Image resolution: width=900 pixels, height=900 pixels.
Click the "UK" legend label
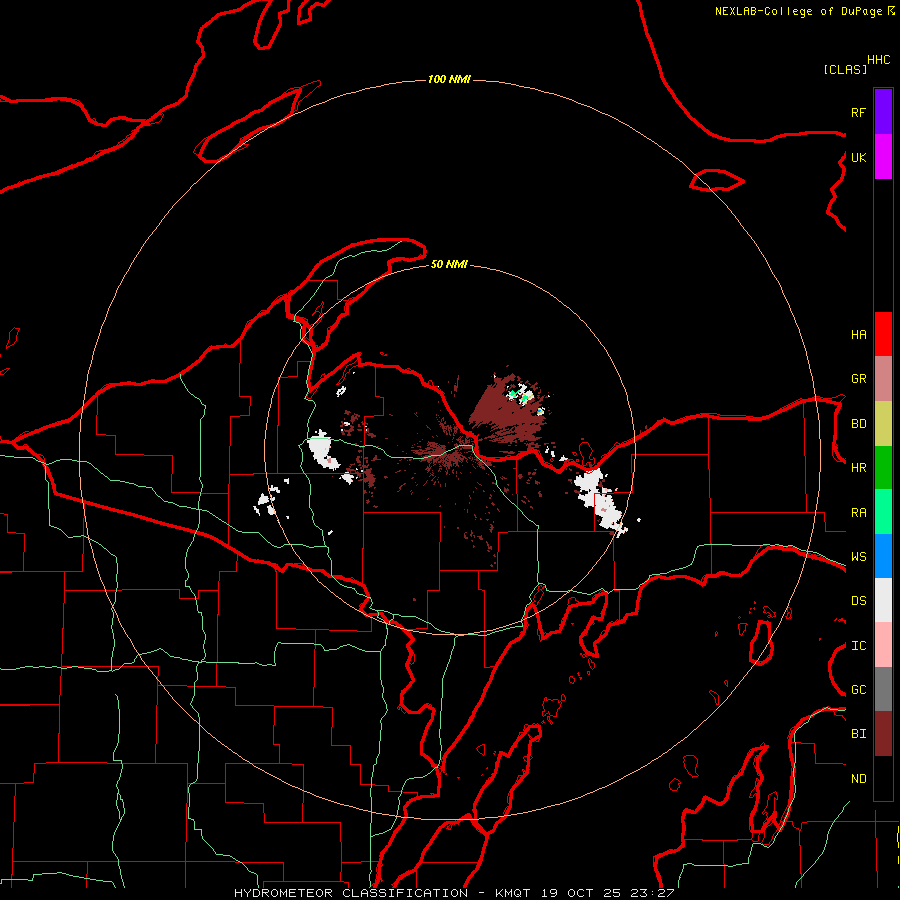click(858, 157)
